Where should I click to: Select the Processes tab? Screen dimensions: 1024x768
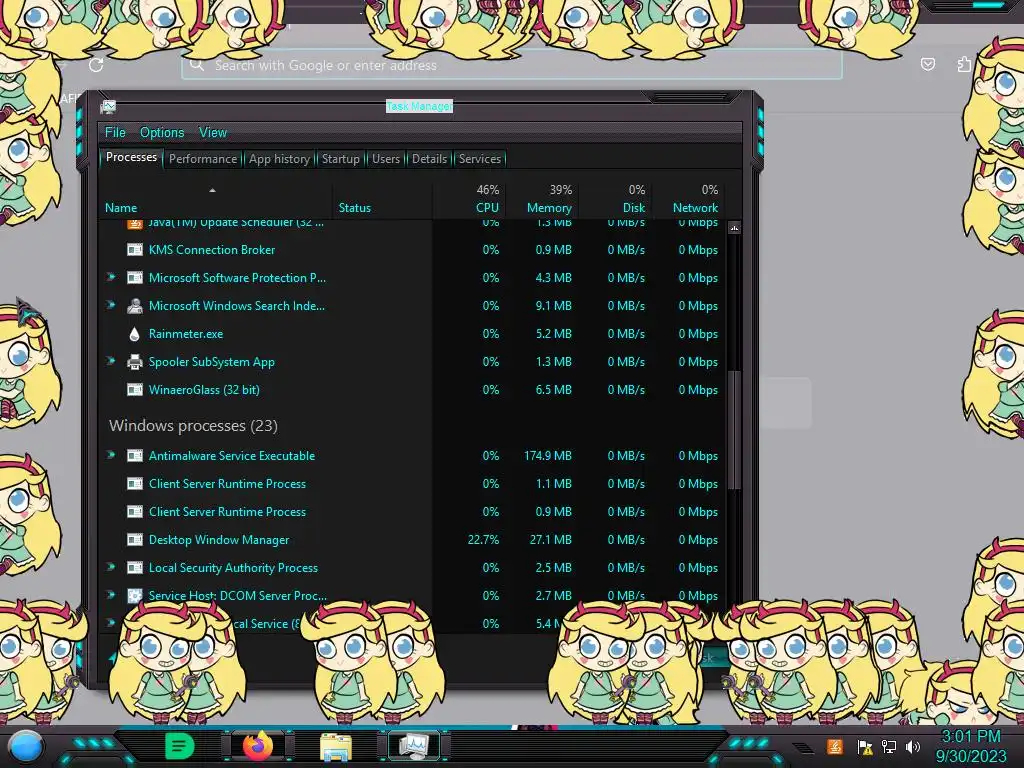pos(131,157)
